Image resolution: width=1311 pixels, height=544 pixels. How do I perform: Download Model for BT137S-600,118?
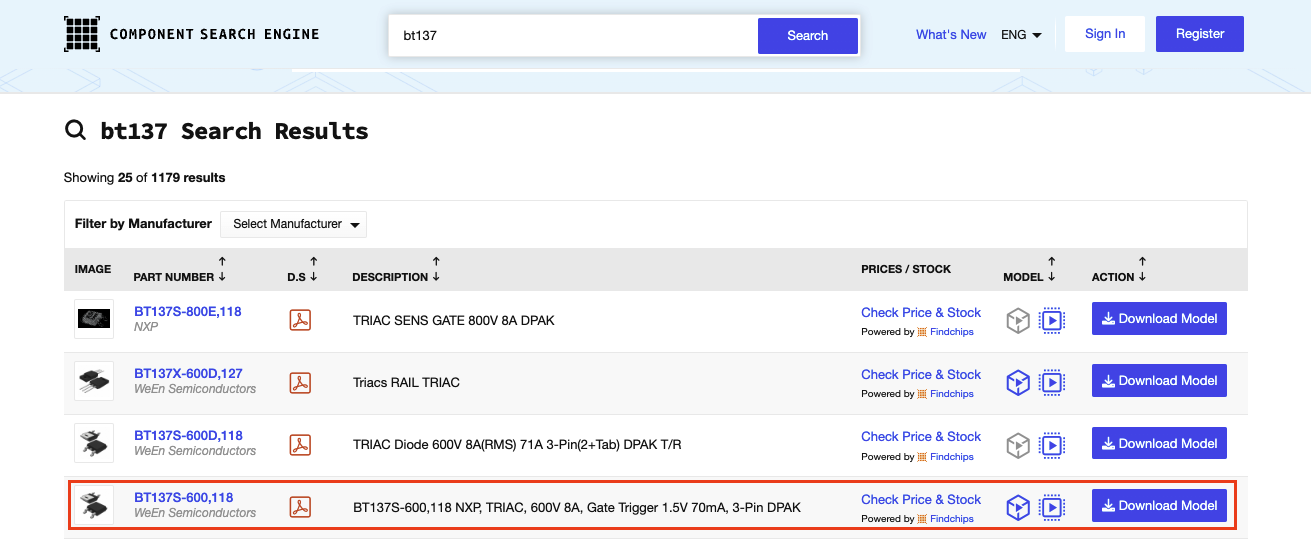(1159, 506)
